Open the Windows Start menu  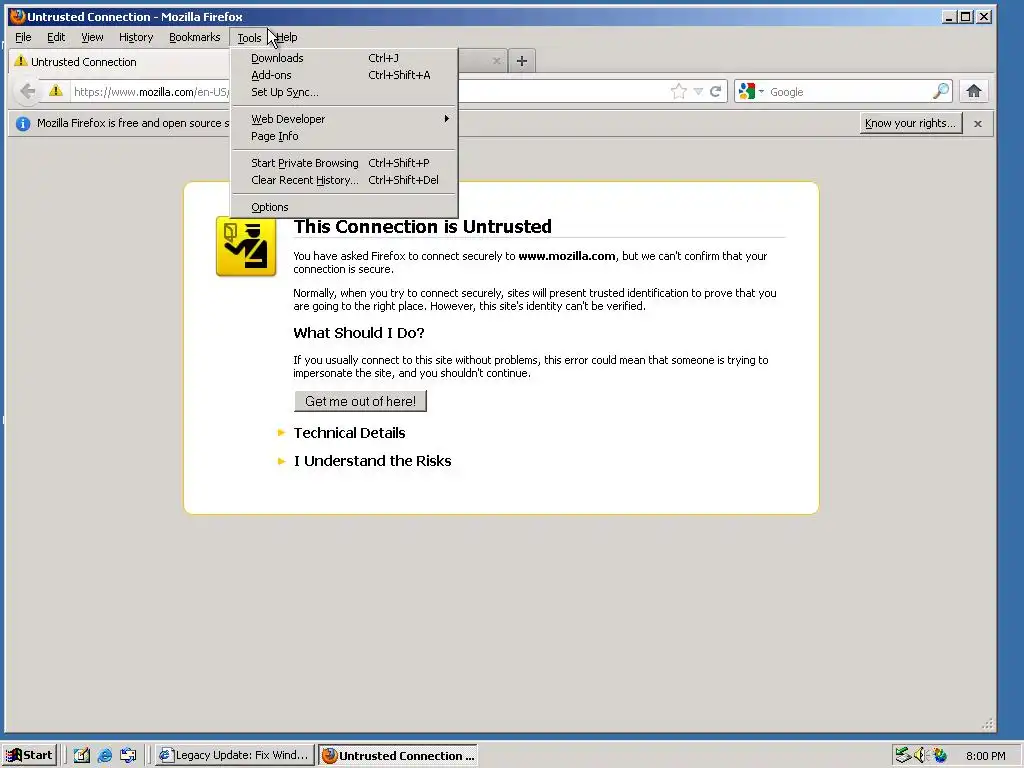(29, 756)
